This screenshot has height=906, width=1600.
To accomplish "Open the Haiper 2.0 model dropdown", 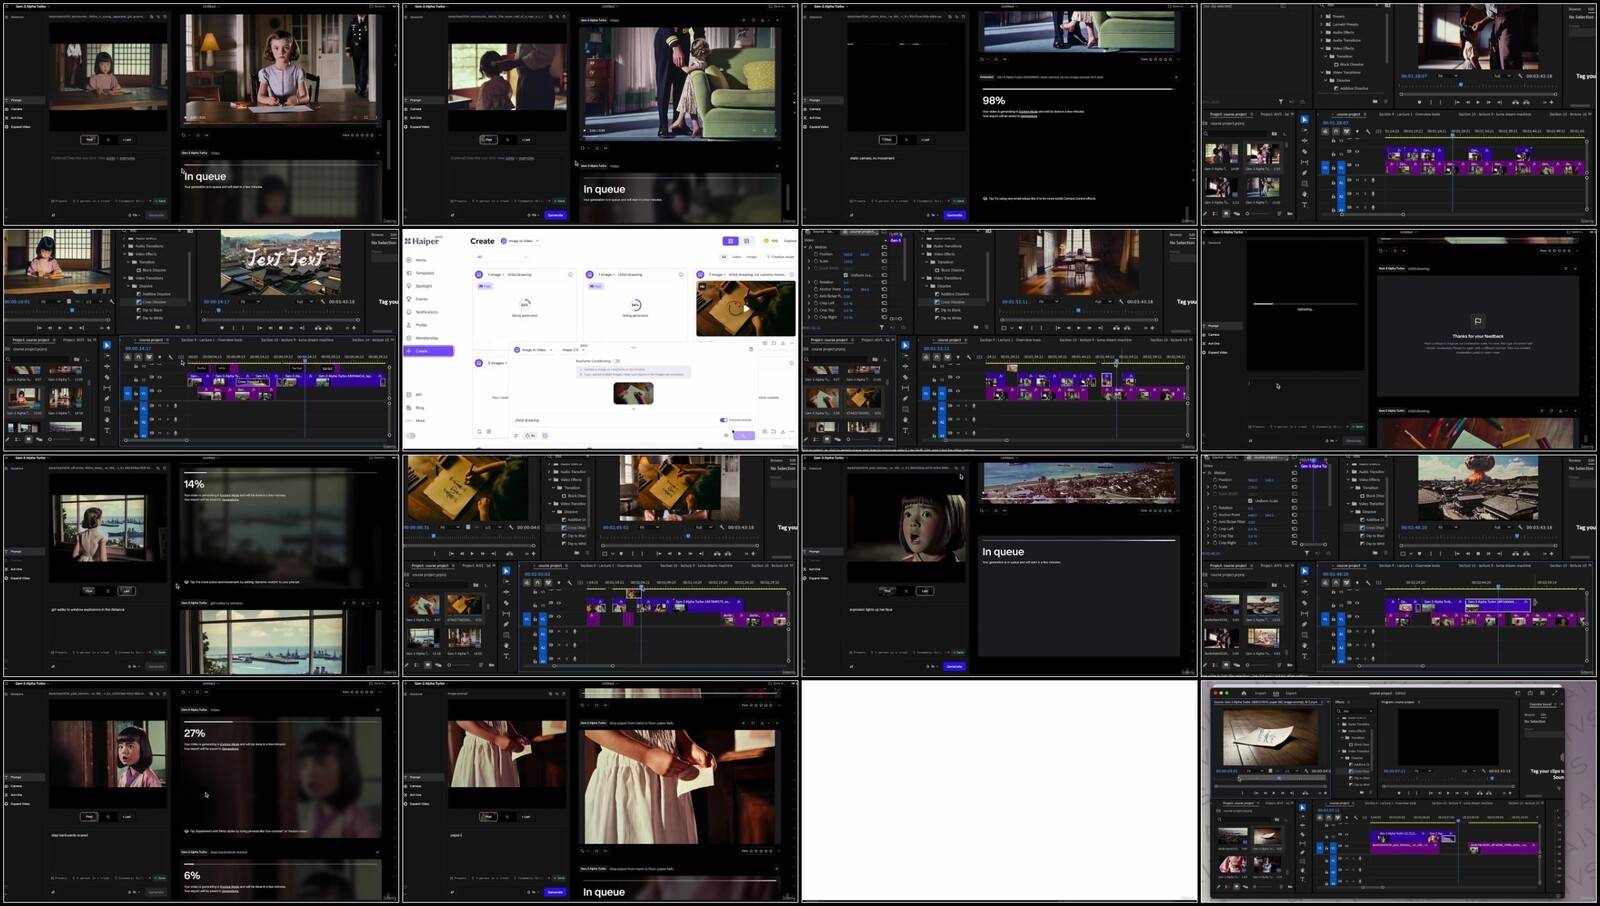I will [572, 350].
